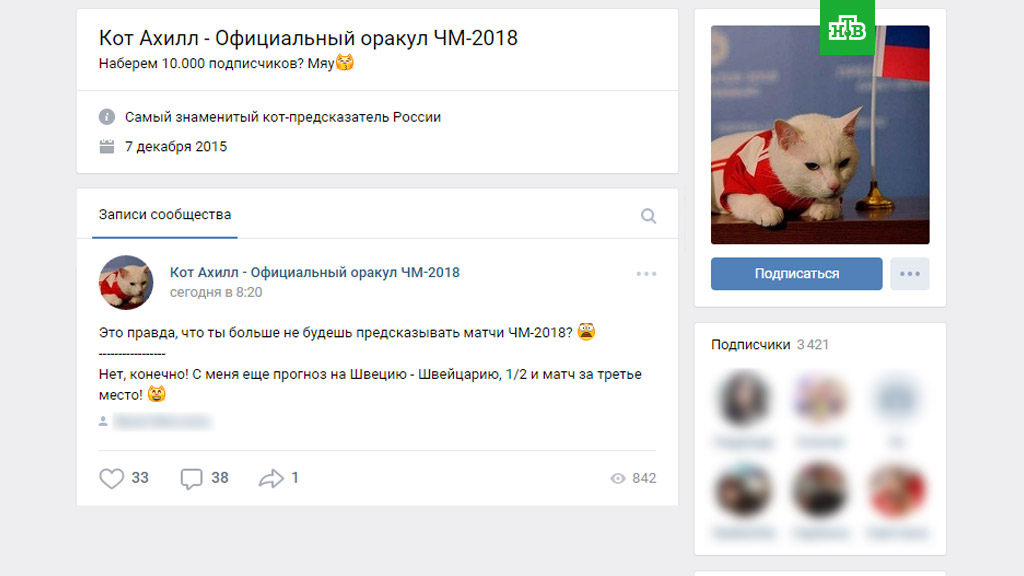Open the community actions three-dot button

pos(910,274)
